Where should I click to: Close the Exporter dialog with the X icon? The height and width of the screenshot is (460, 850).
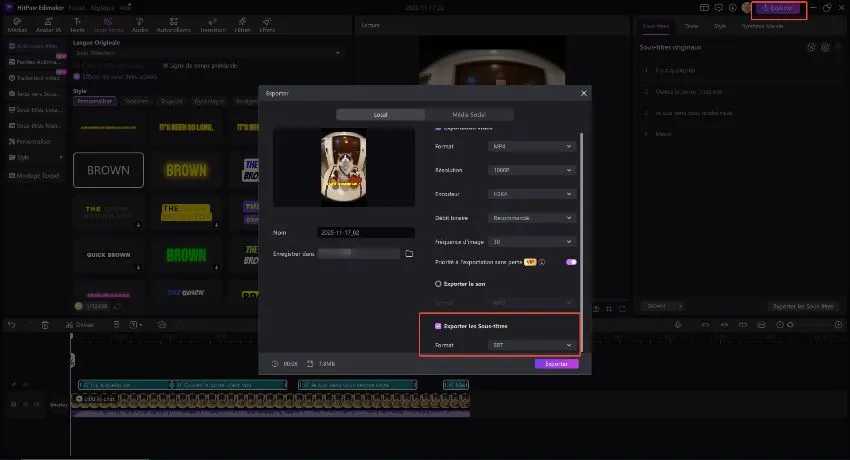point(584,93)
